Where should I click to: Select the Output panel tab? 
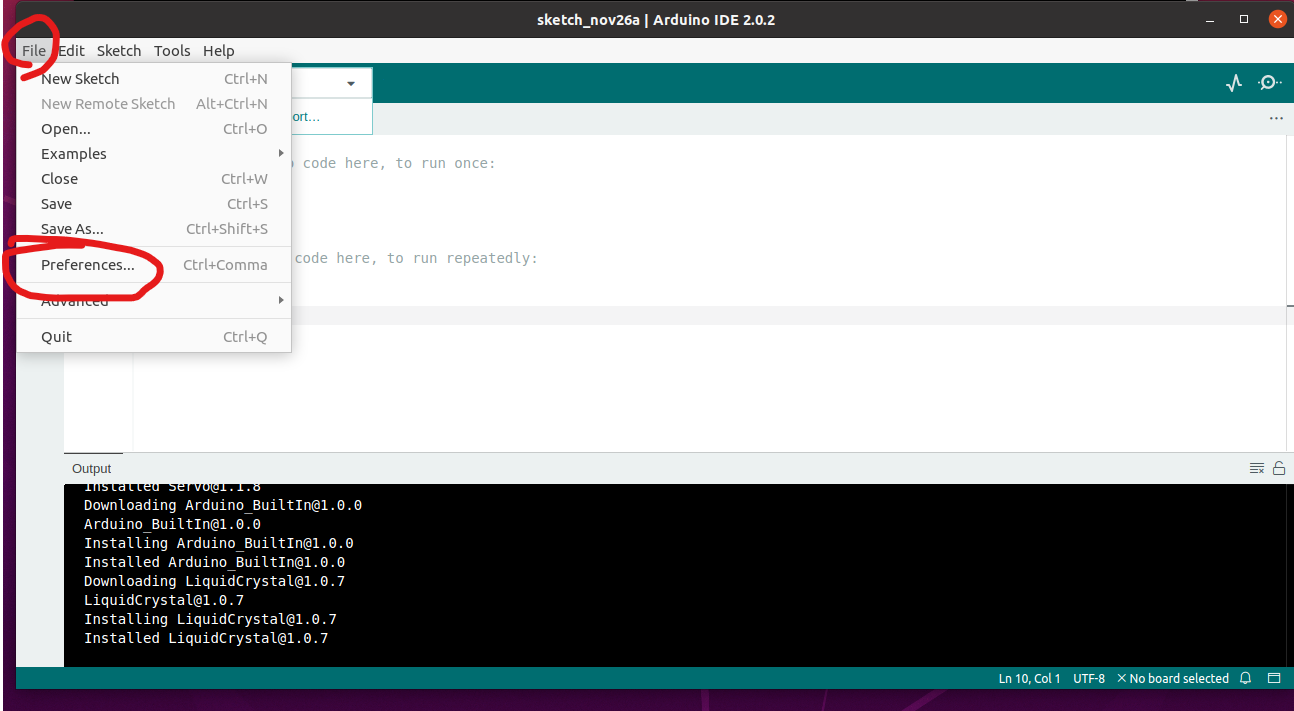[92, 468]
